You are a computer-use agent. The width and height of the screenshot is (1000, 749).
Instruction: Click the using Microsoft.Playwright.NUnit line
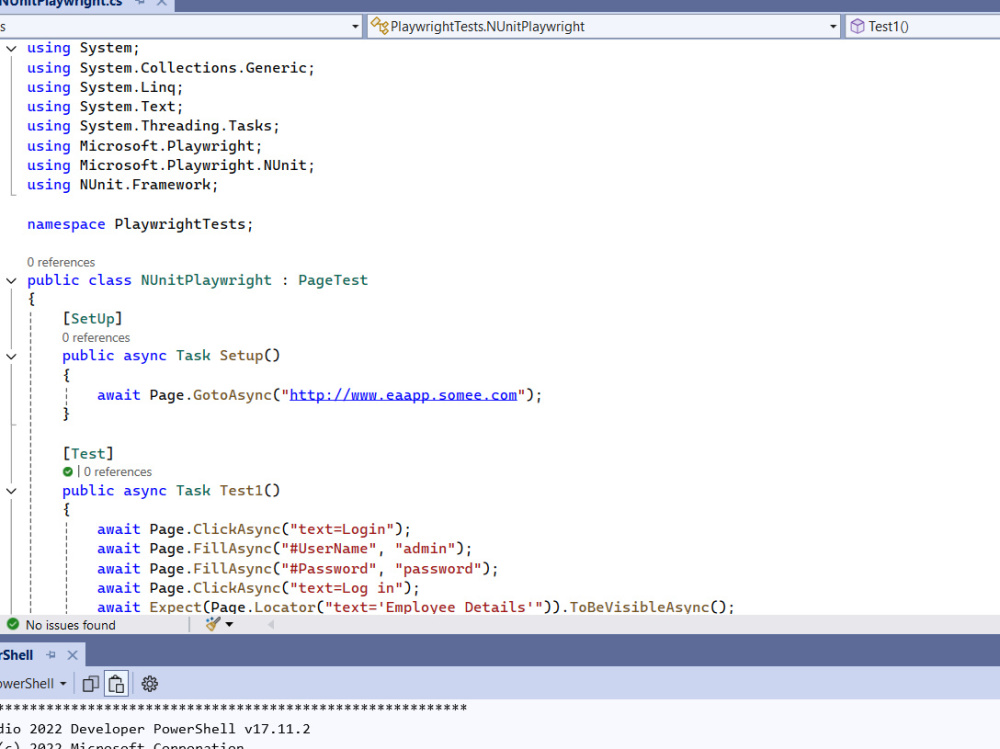[170, 165]
